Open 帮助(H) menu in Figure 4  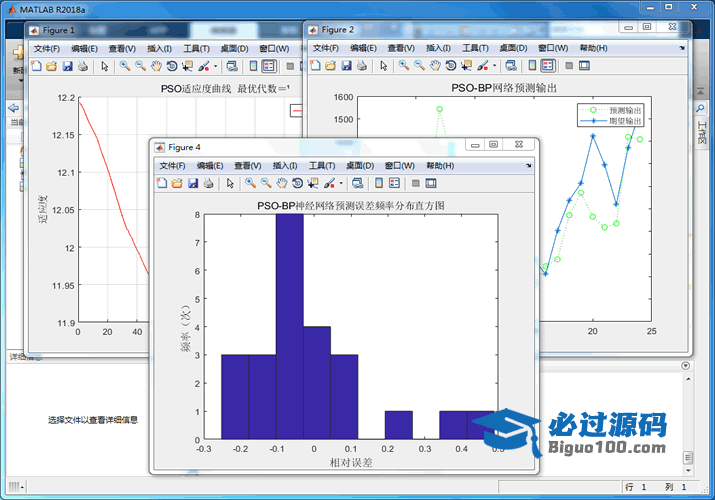(440, 166)
